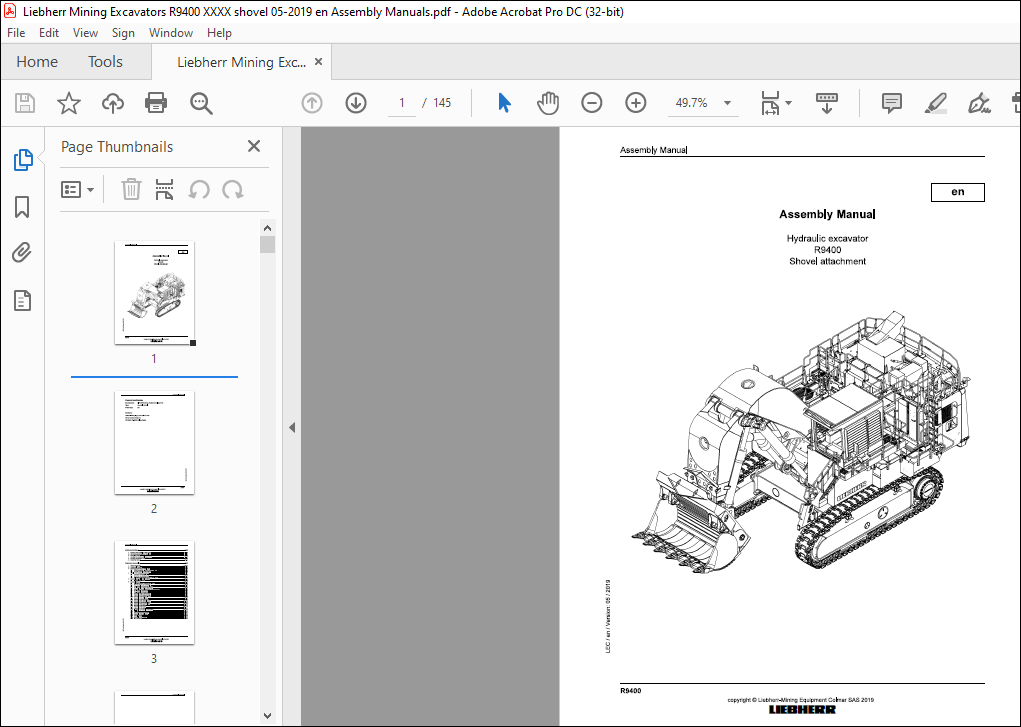Activate the Hand pan tool
Viewport: 1021px width, 727px height.
(x=548, y=103)
